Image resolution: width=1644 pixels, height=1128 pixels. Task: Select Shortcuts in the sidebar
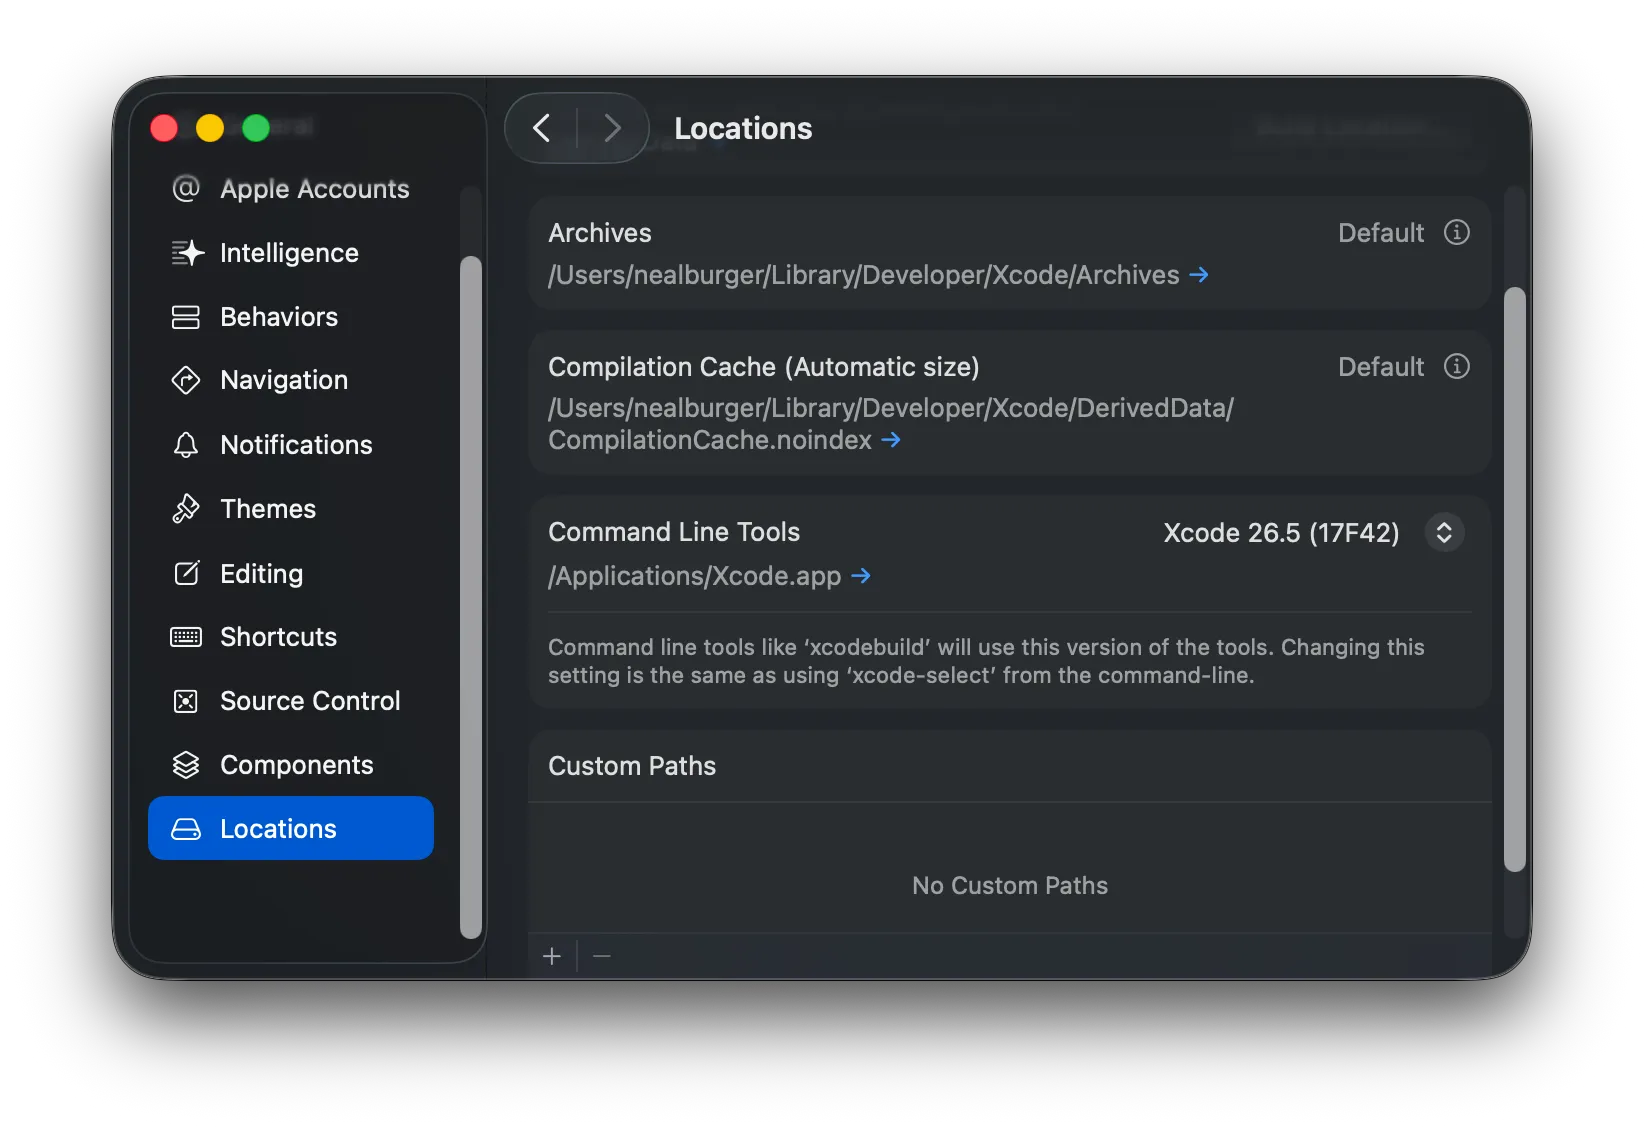(x=291, y=637)
